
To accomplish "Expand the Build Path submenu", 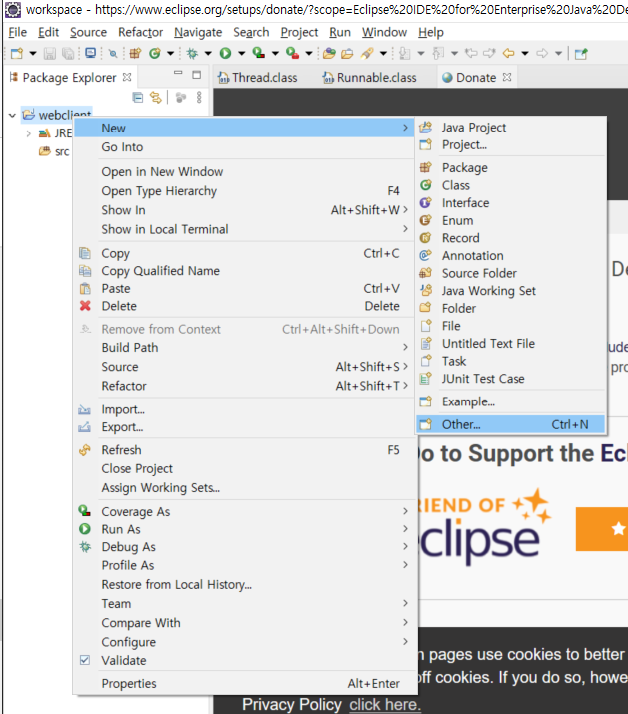I will point(245,347).
